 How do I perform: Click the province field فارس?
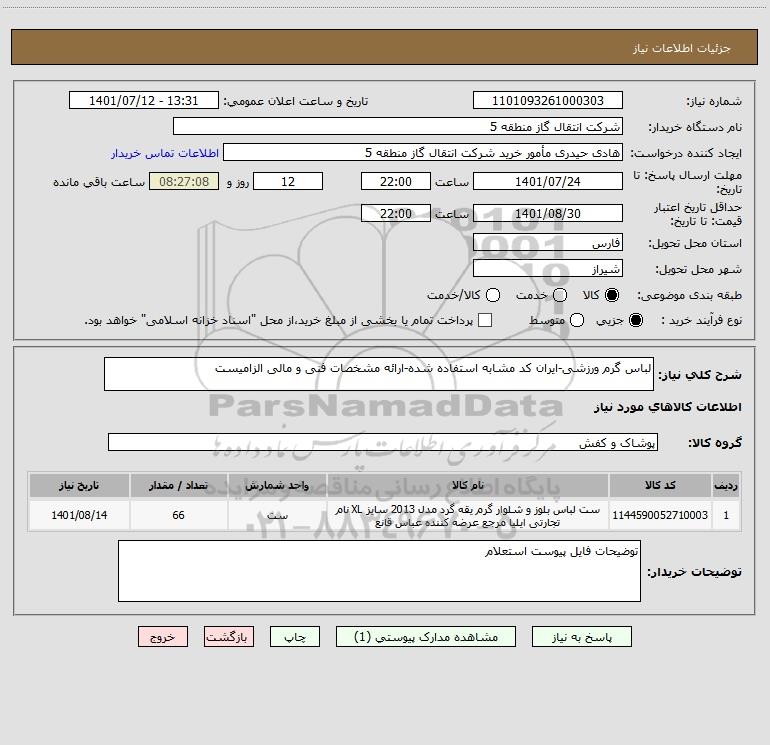(x=548, y=242)
